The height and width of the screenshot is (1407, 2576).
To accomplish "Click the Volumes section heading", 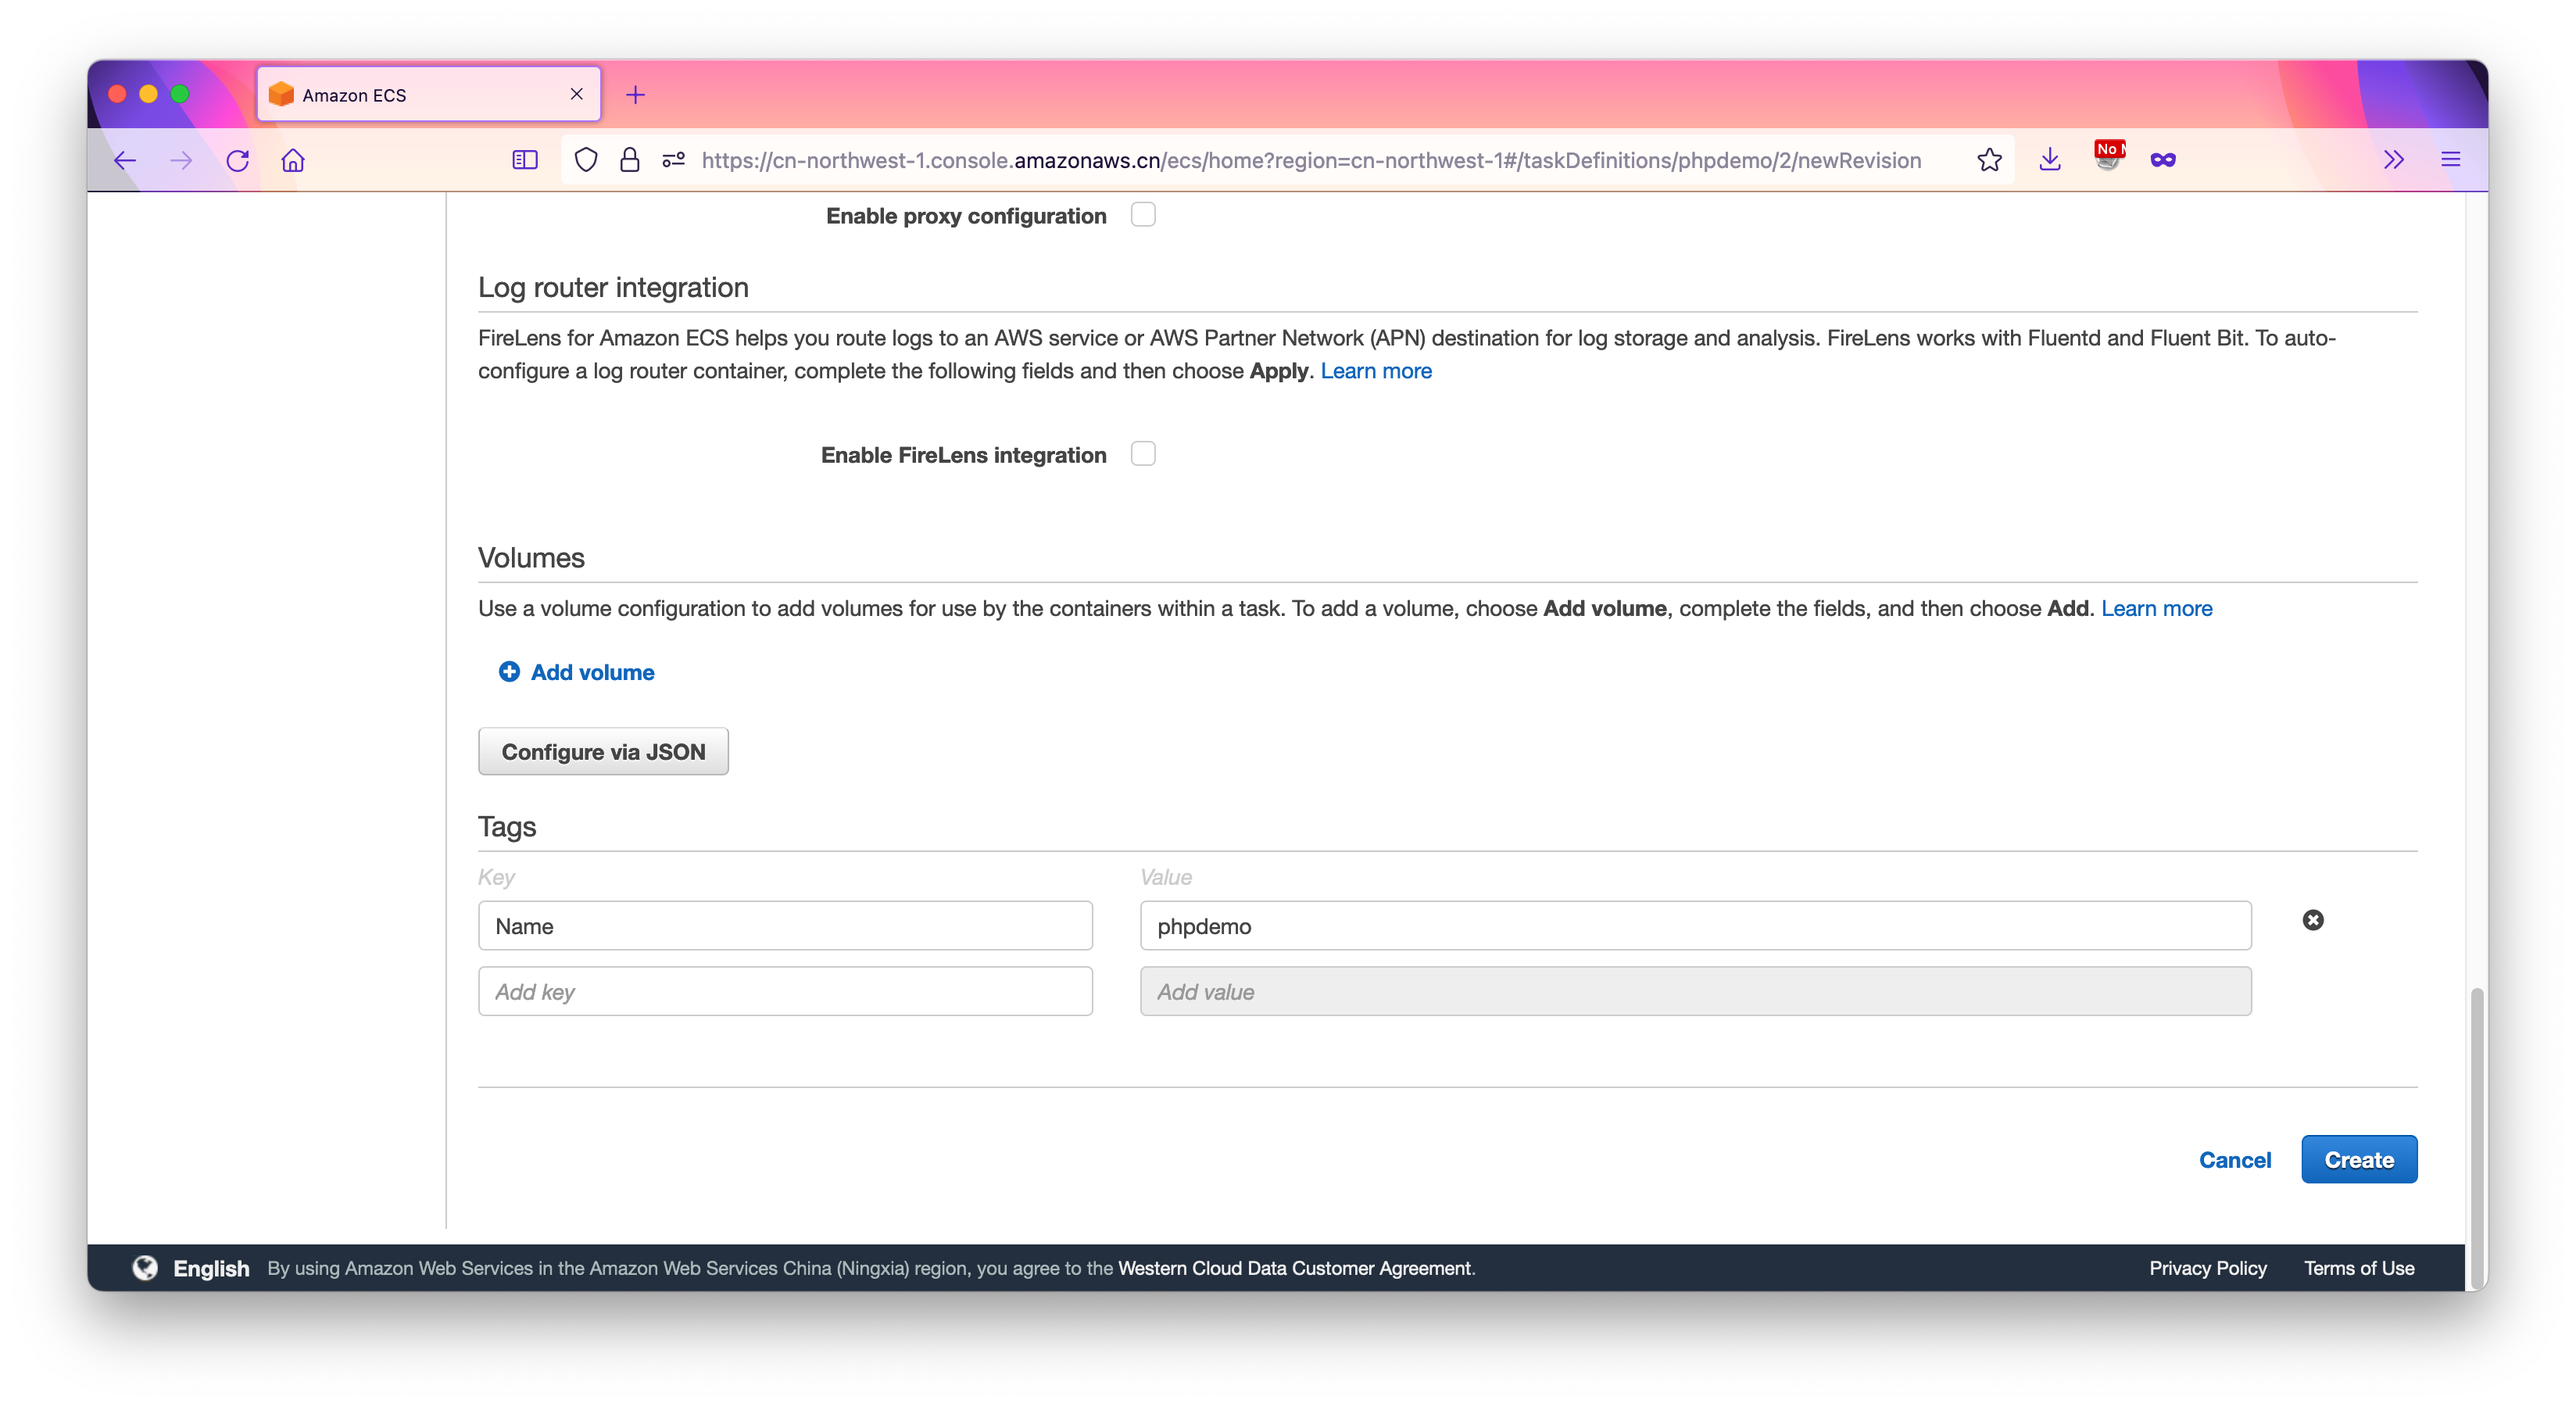I will (531, 558).
